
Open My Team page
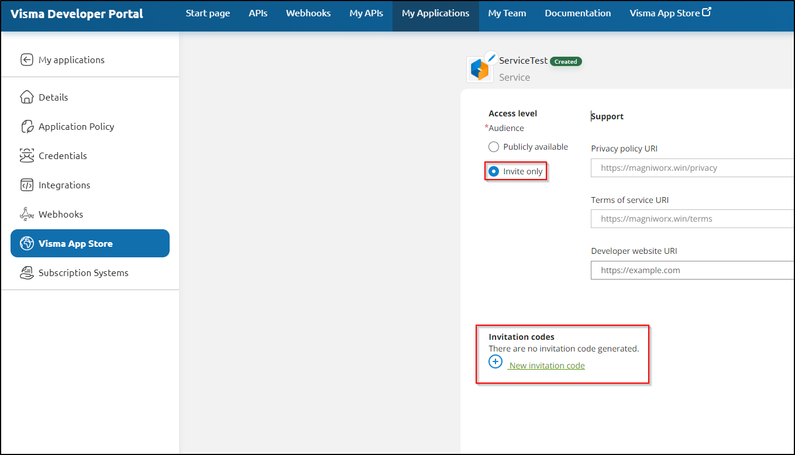(507, 13)
